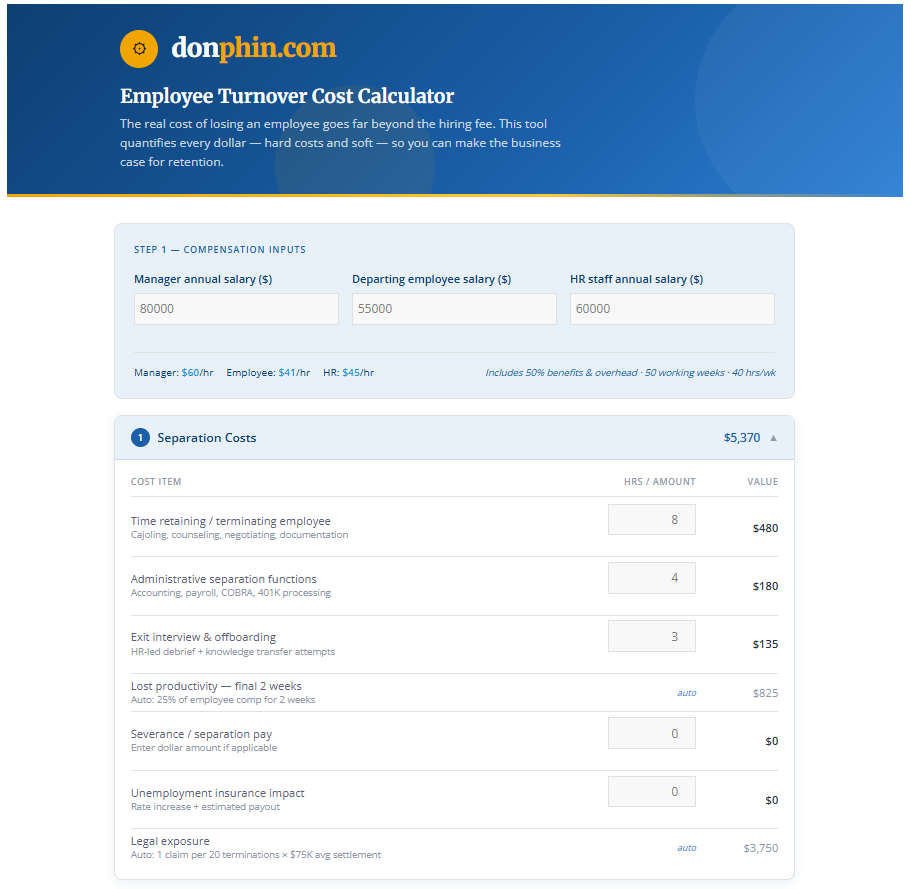The width and height of the screenshot is (913, 889).
Task: Edit hours for time retaining/terminating employee
Action: click(651, 520)
